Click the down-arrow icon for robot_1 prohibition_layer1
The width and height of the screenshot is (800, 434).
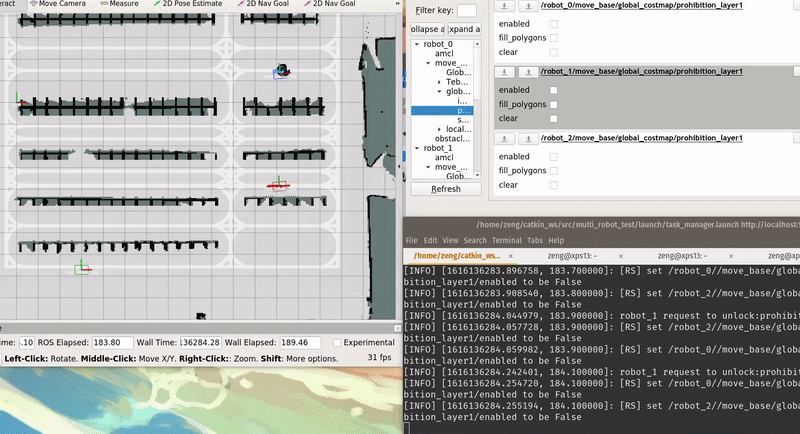504,72
